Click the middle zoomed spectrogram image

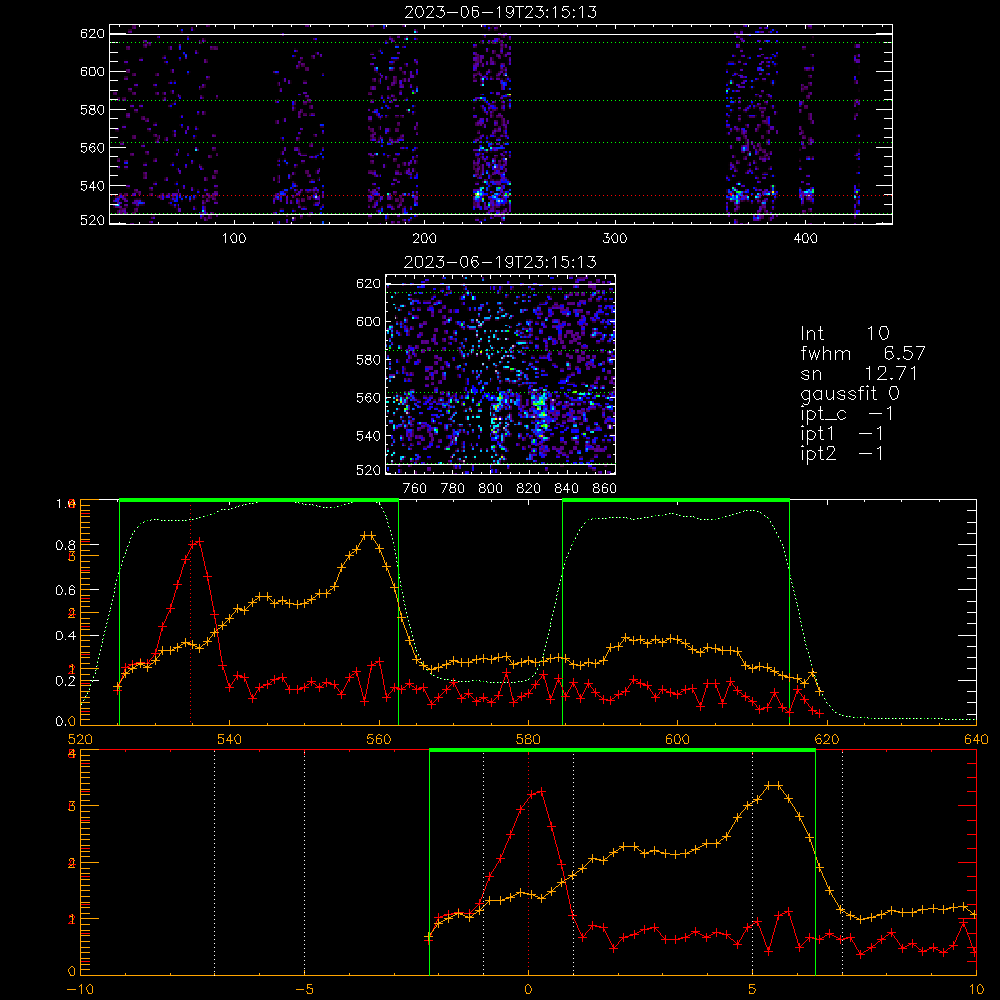[x=501, y=374]
